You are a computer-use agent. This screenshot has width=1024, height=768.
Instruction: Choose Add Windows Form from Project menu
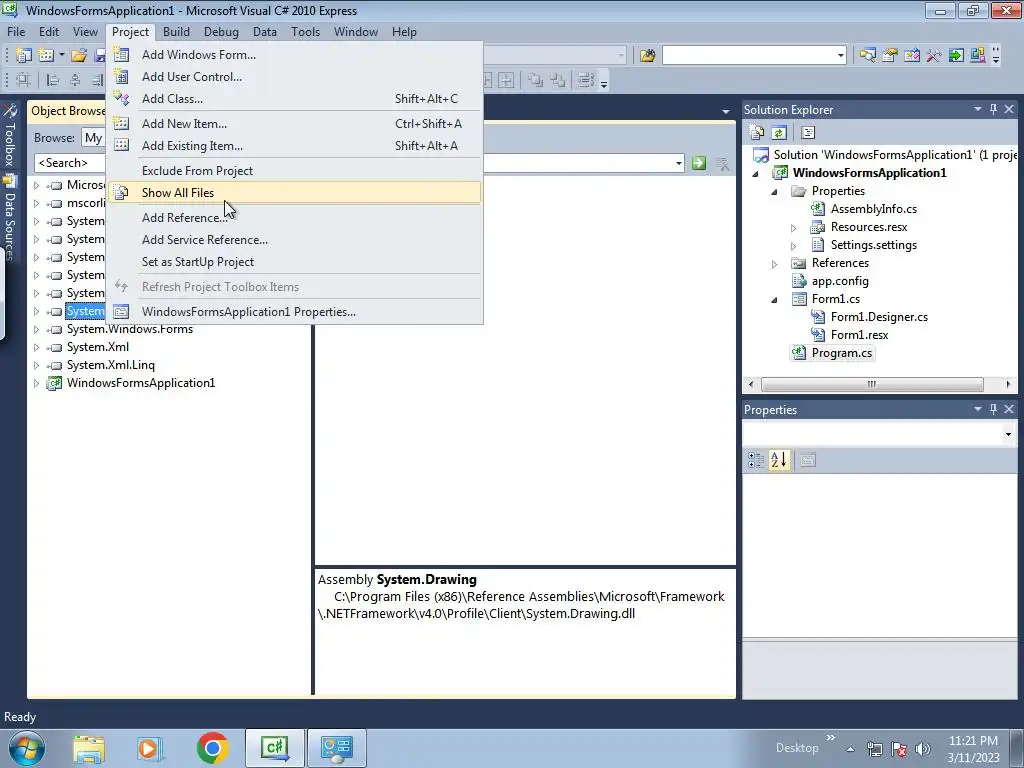295,55
